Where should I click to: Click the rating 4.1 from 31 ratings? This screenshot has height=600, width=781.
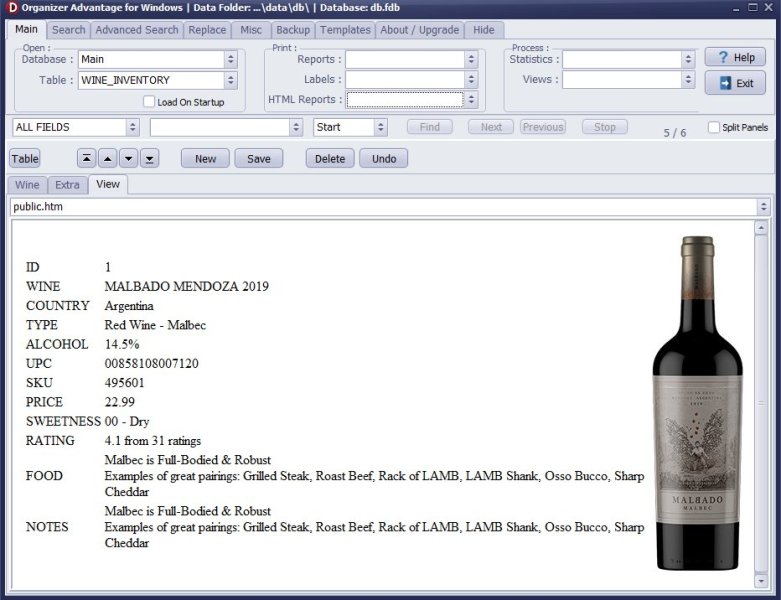click(x=153, y=441)
